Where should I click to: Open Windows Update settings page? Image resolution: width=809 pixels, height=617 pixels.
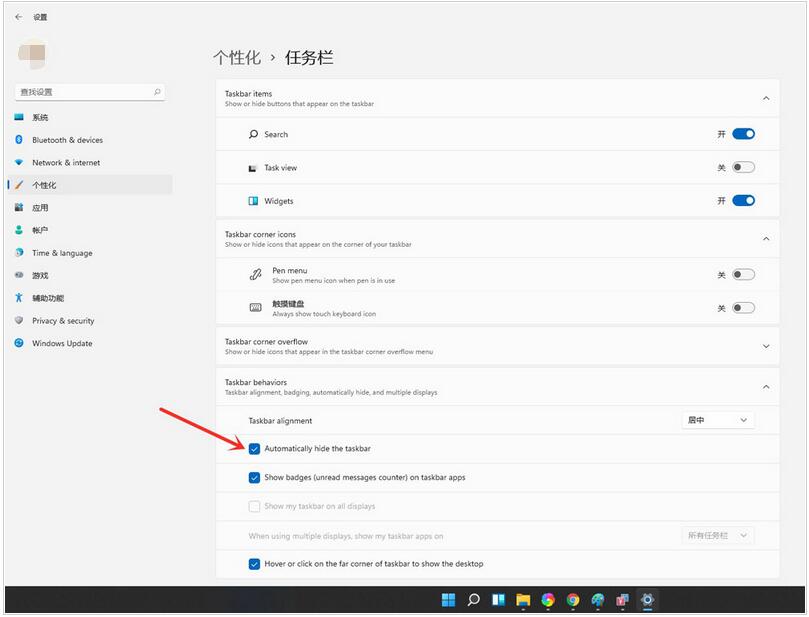pos(90,343)
